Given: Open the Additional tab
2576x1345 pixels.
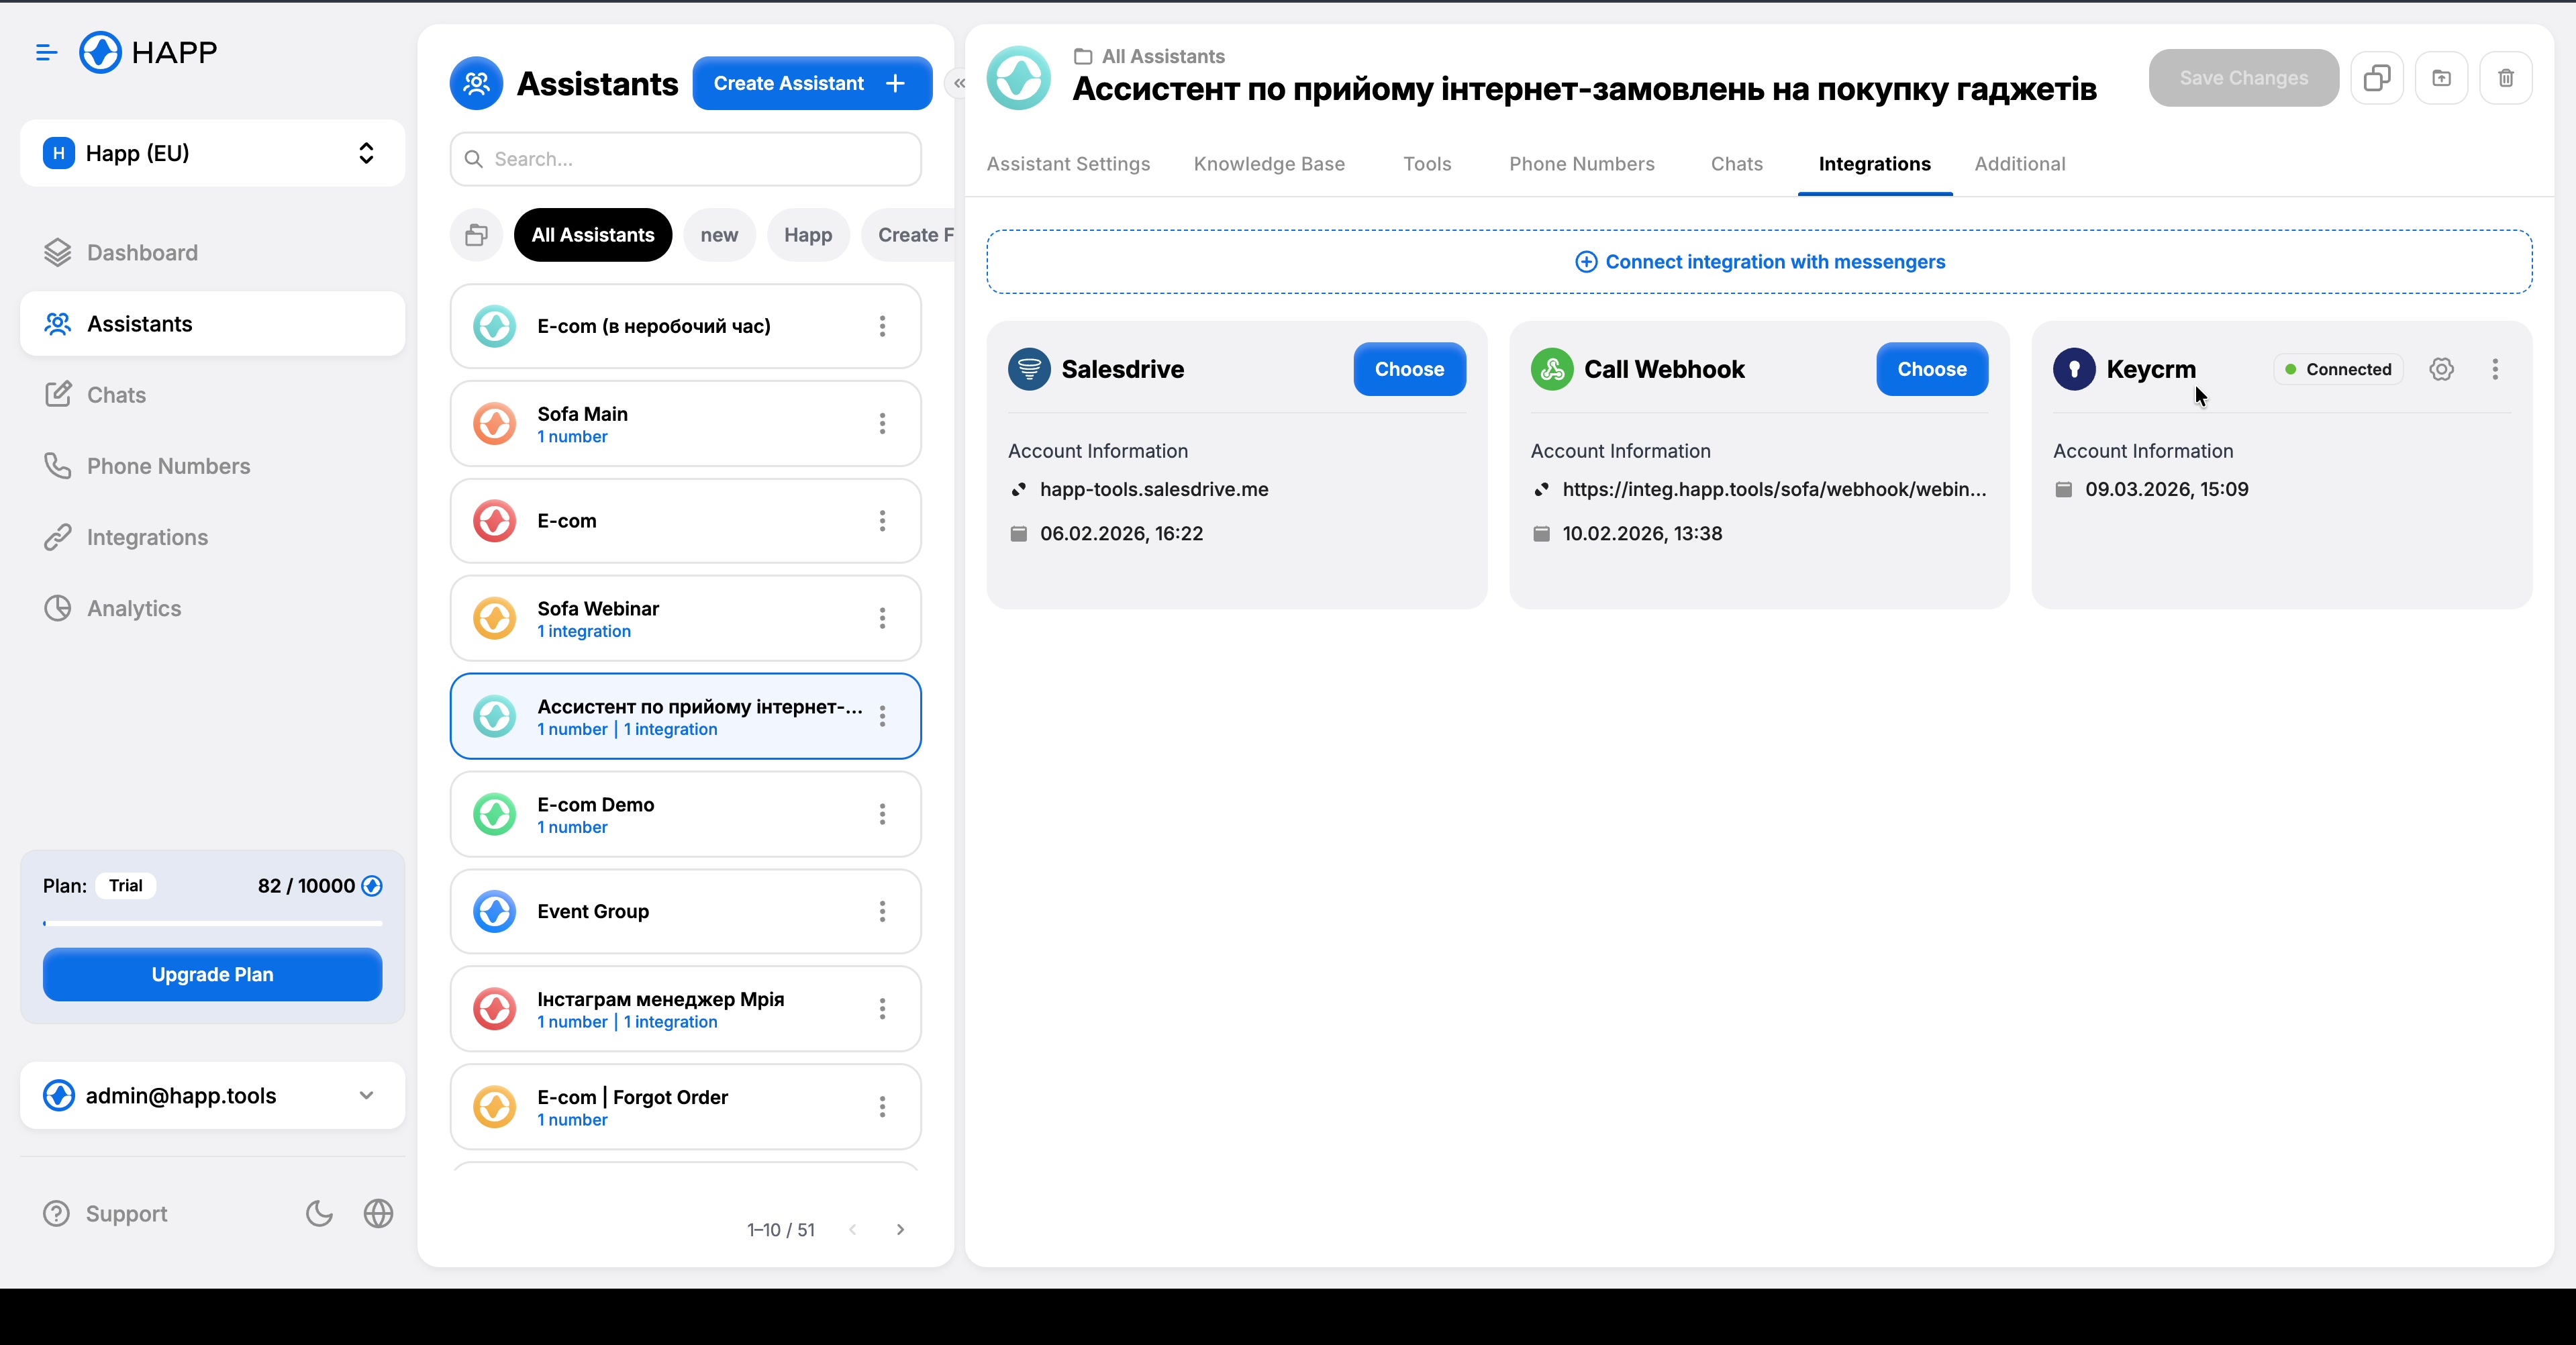Looking at the screenshot, I should coord(2020,164).
